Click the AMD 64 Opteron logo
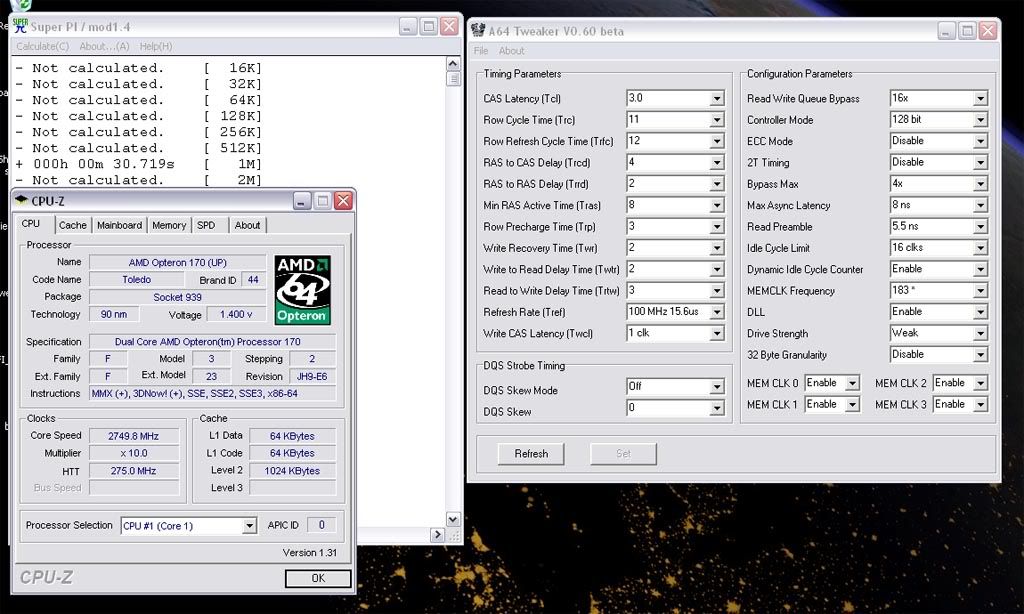1024x614 pixels. [302, 290]
